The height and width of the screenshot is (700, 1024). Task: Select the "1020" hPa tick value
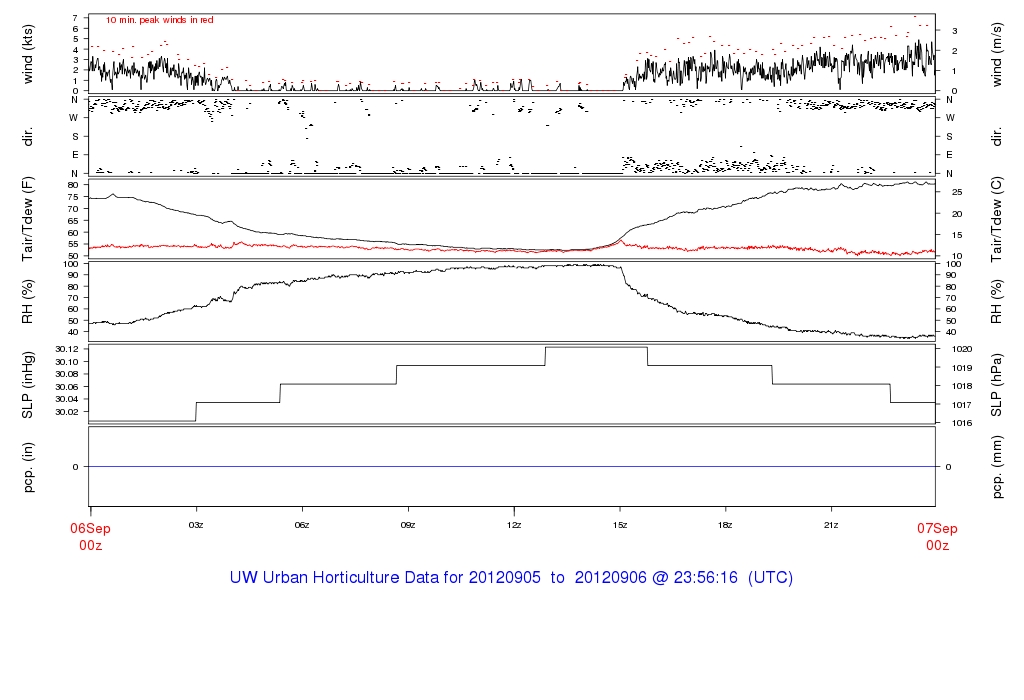962,349
